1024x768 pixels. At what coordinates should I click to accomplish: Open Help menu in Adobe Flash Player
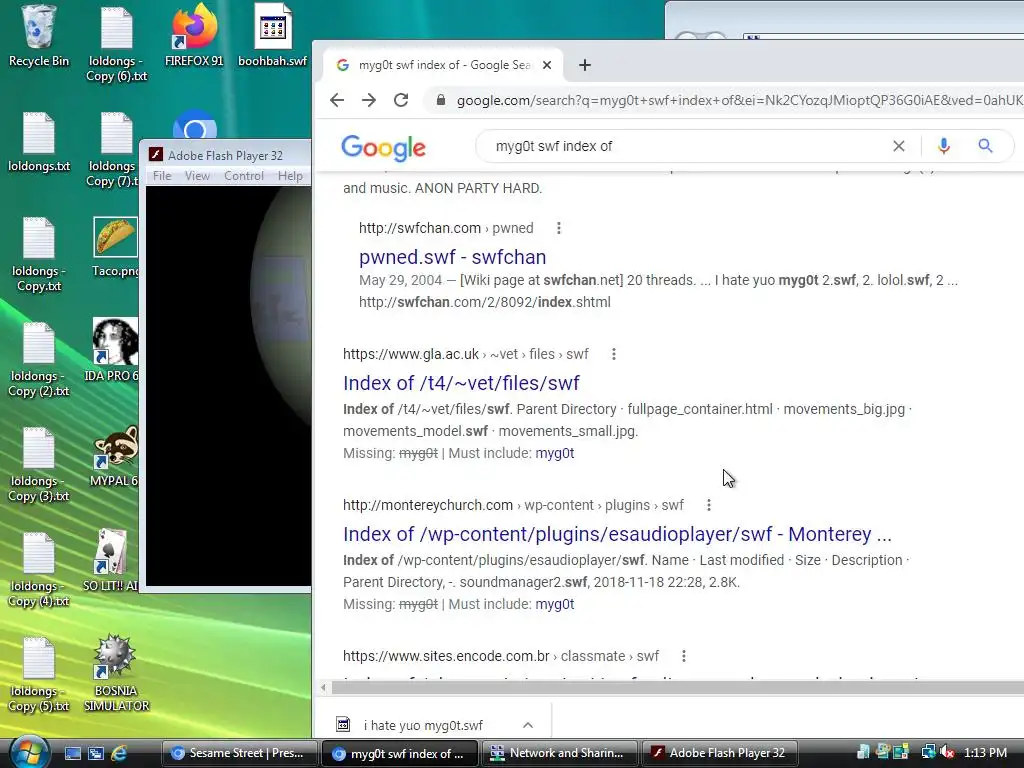point(290,176)
